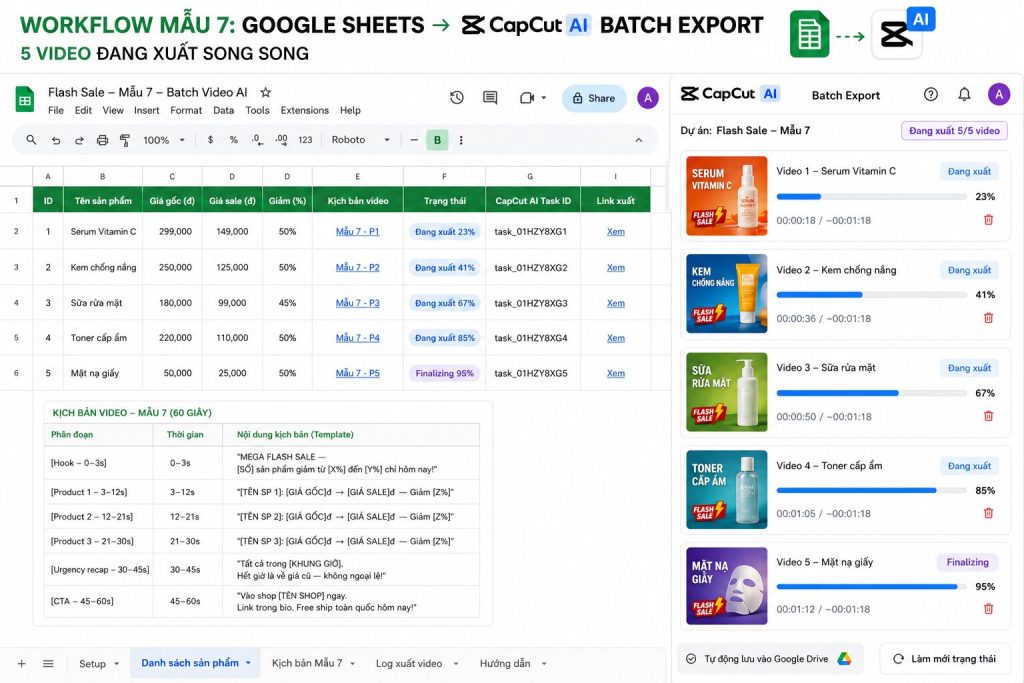Open version history clock icon

(x=456, y=97)
